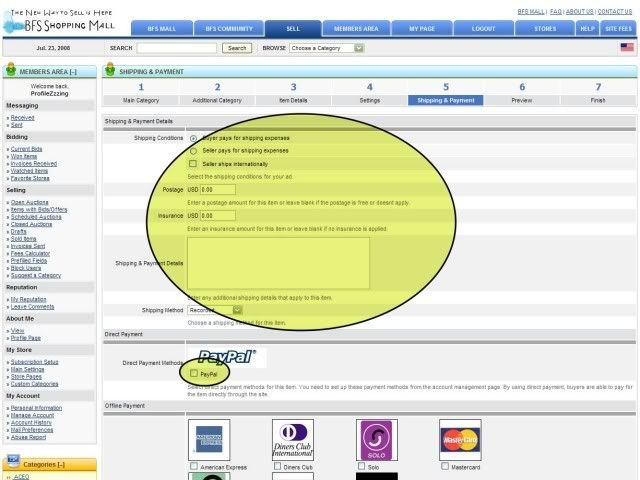The width and height of the screenshot is (640, 480).
Task: Open the Help nav tab
Action: (x=587, y=29)
